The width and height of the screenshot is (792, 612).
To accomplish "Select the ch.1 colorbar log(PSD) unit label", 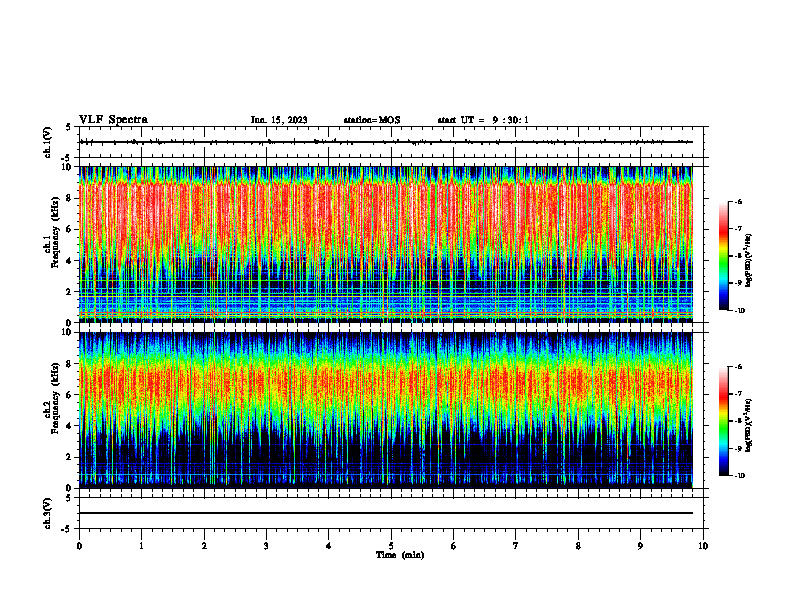I will (749, 261).
